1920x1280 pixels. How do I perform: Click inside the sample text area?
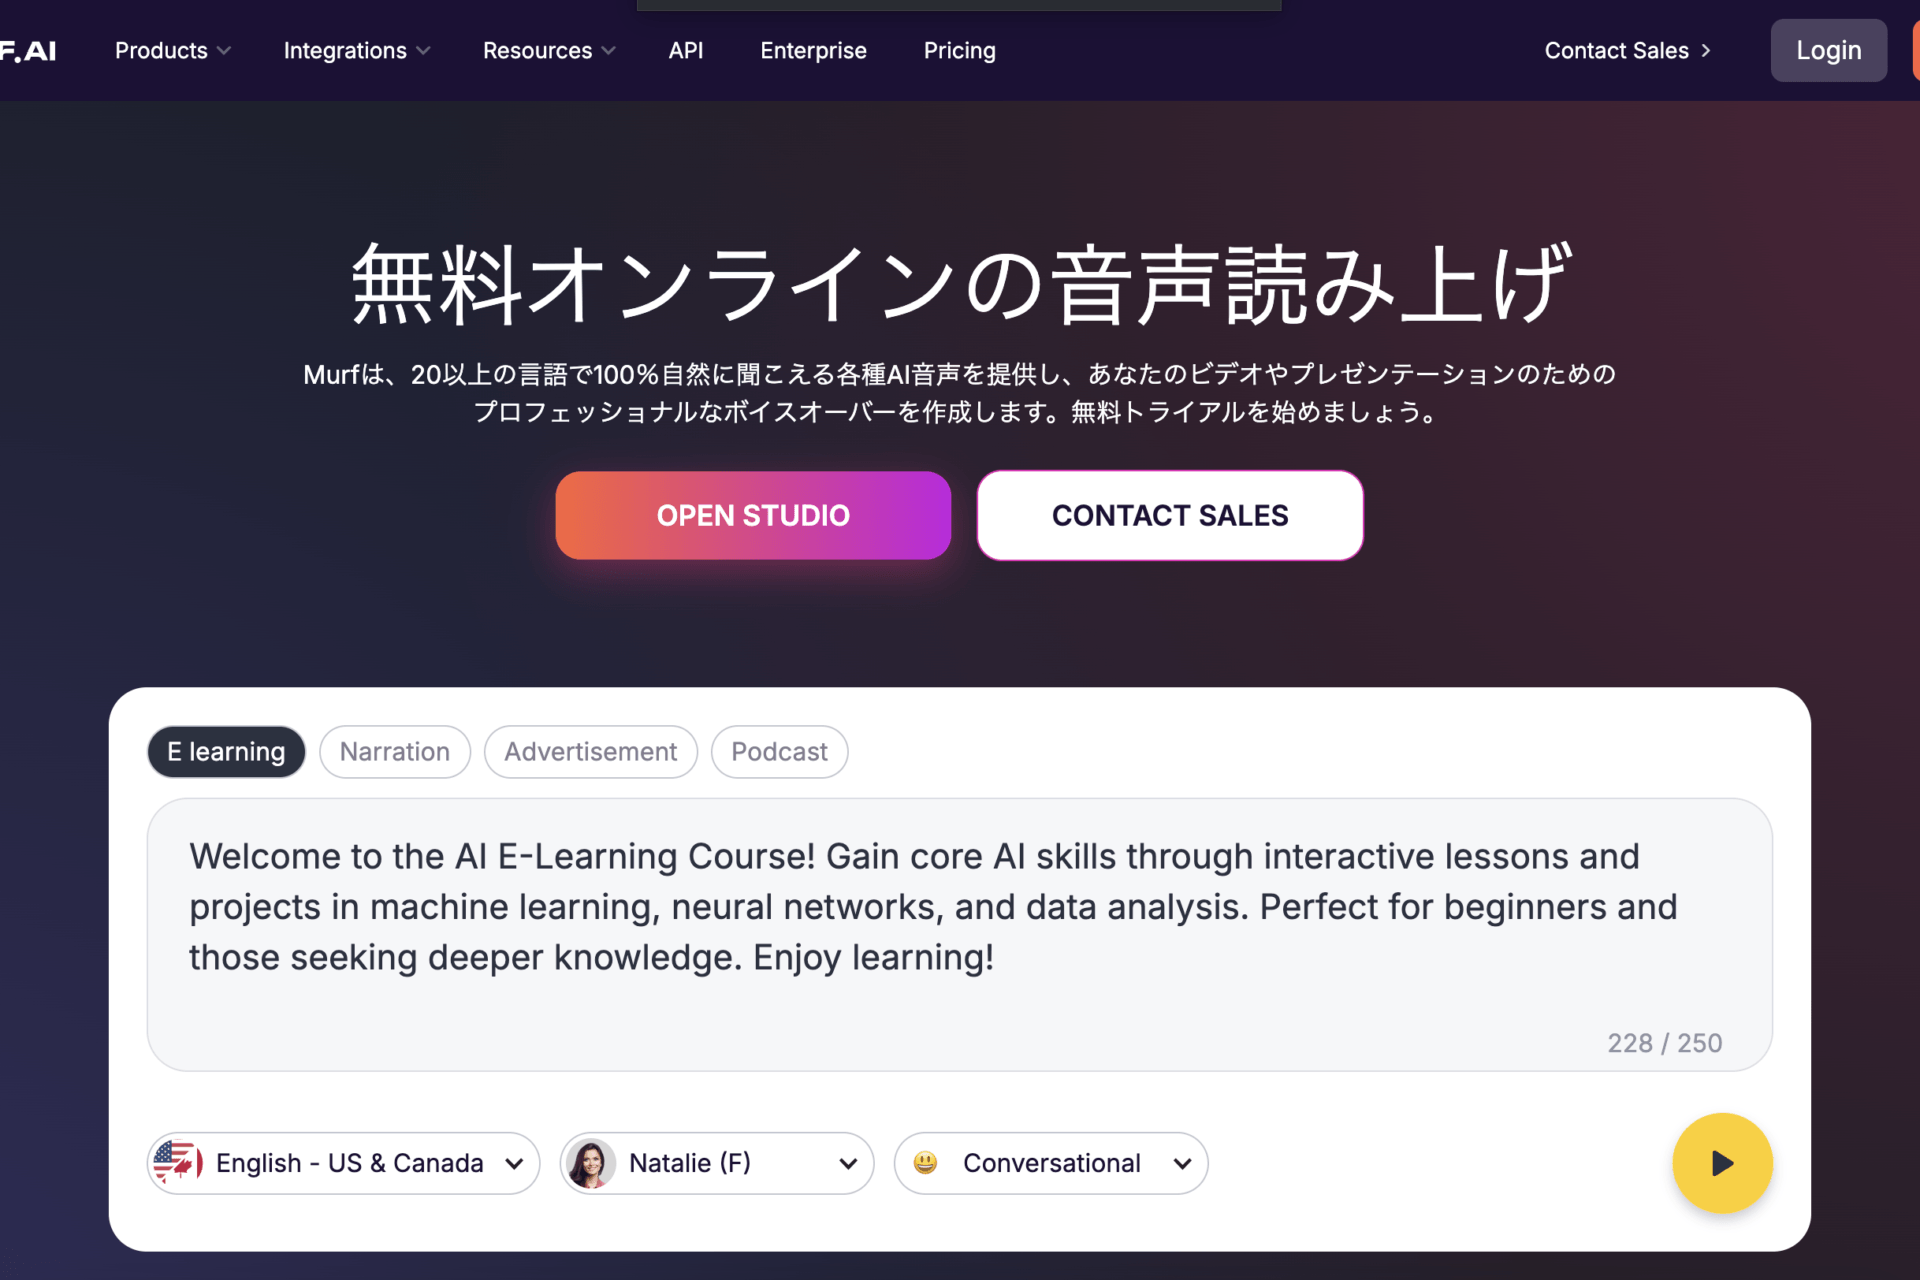click(959, 934)
